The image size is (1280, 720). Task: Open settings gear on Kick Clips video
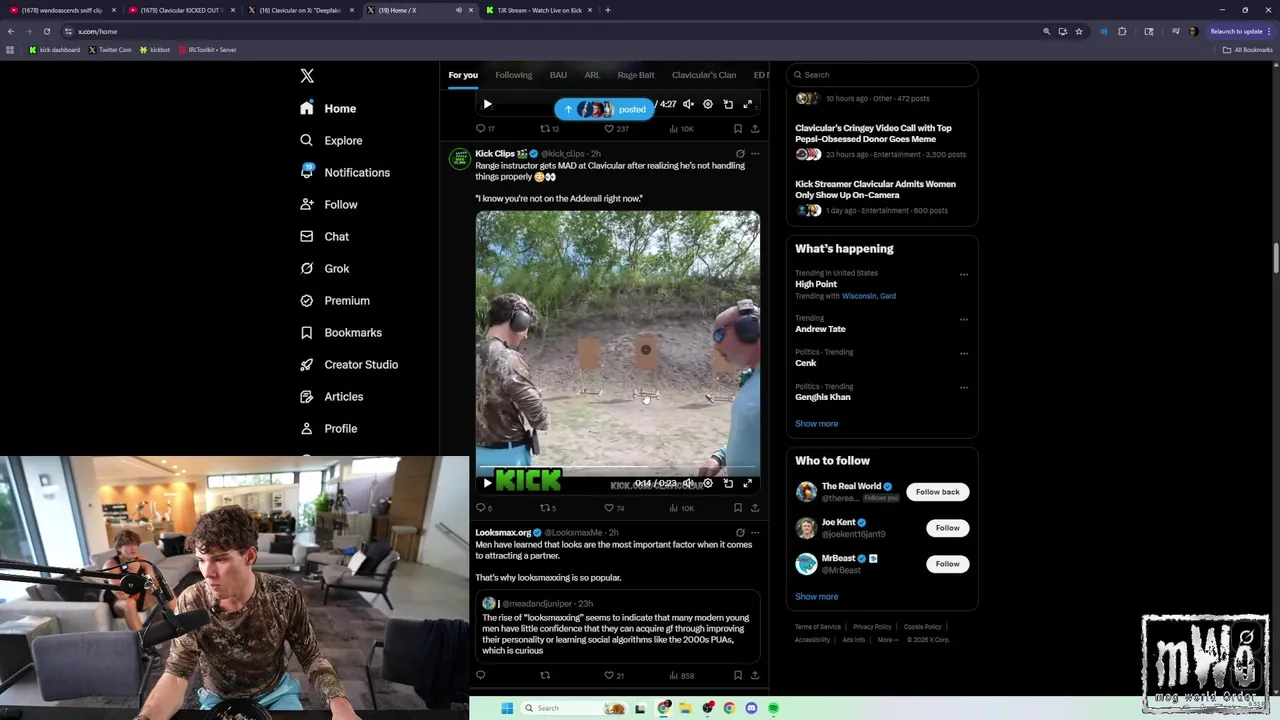pos(708,483)
